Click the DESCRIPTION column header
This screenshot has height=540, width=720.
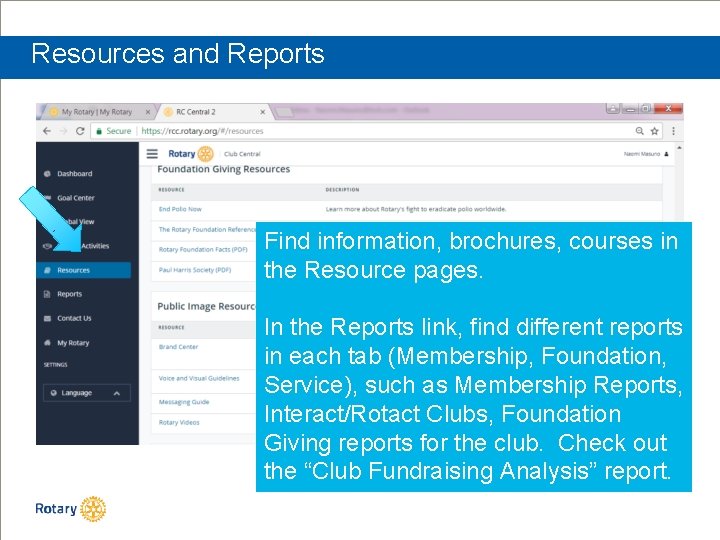(343, 190)
